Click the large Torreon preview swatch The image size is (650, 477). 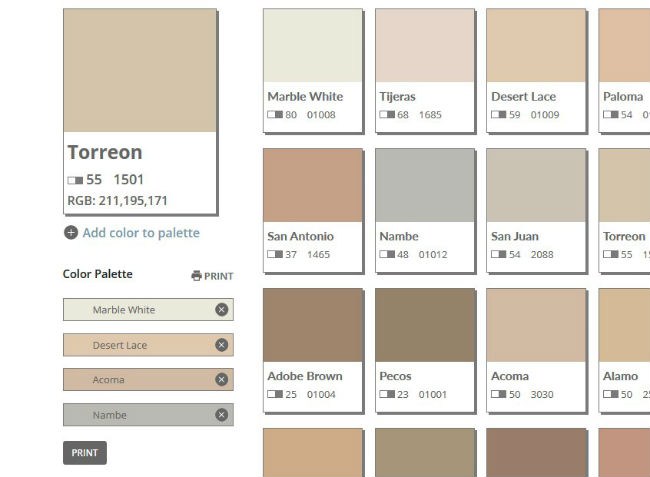(x=140, y=70)
